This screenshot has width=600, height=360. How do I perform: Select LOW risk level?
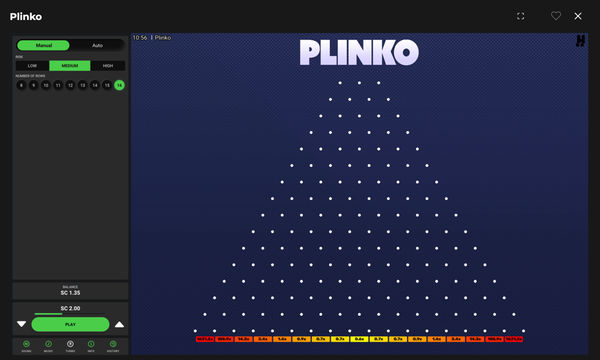coord(33,66)
